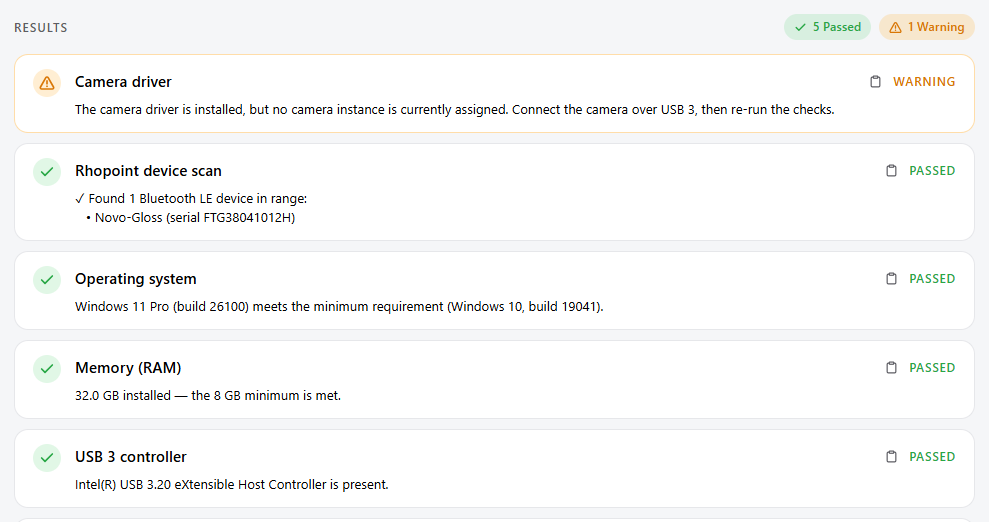Click the Camera driver warning triangle icon
The width and height of the screenshot is (989, 522).
tap(47, 83)
